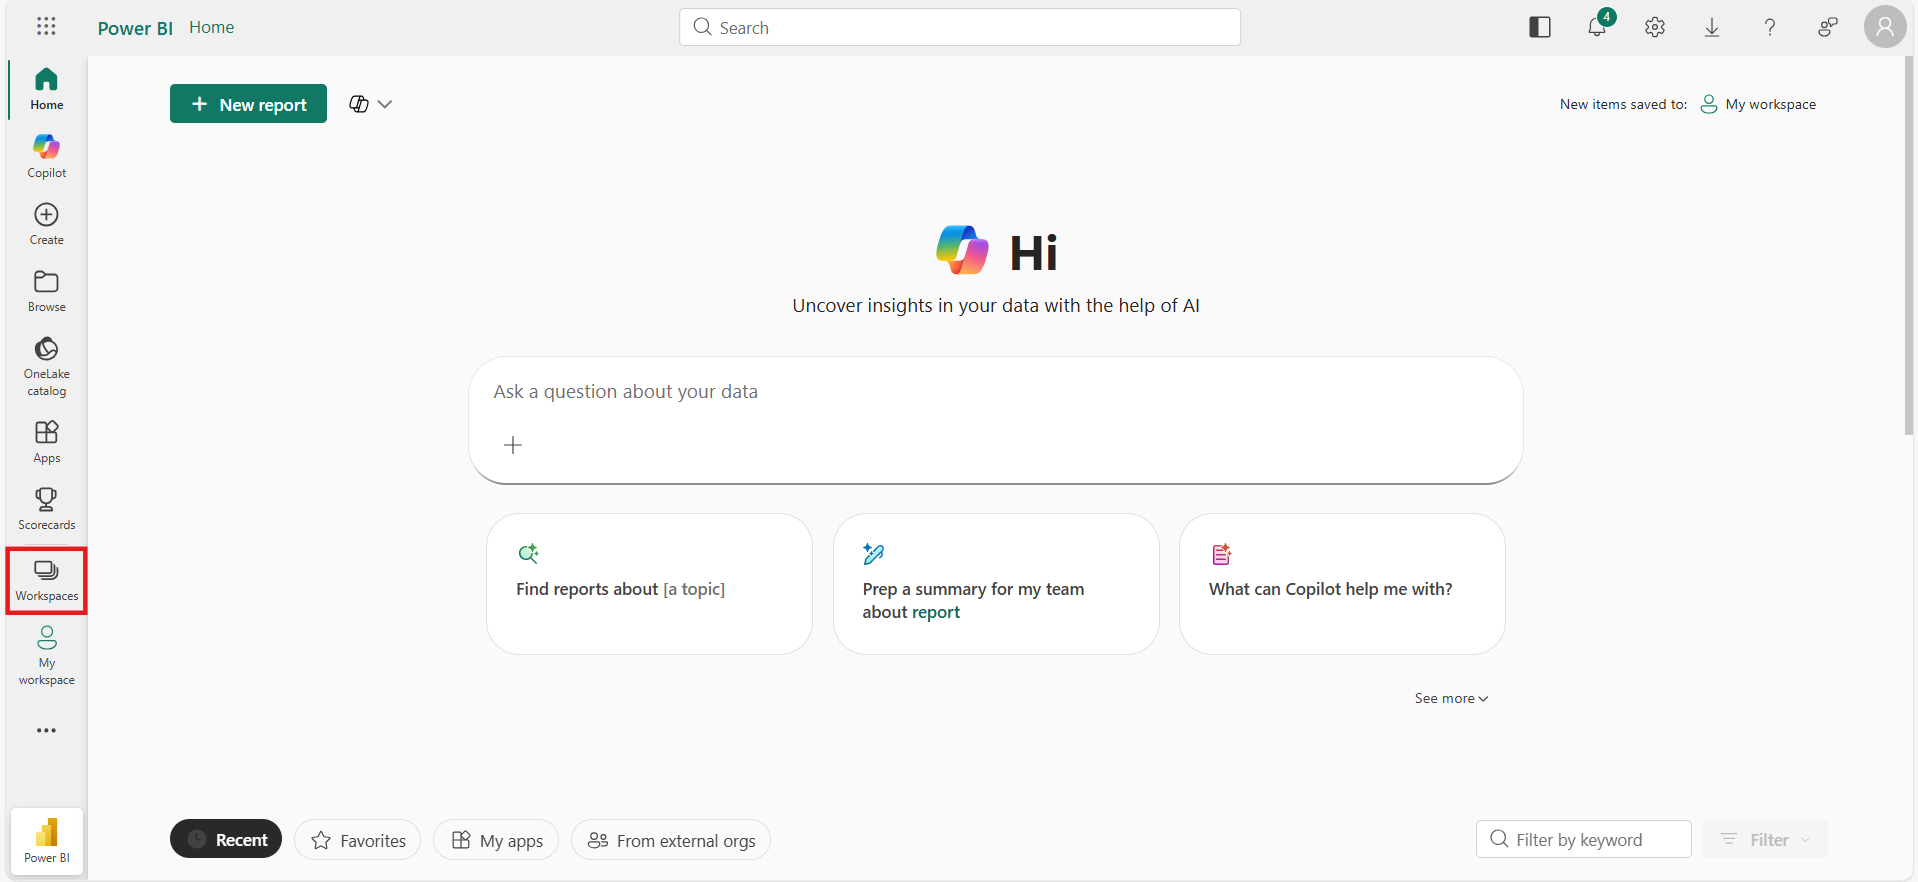1918x882 pixels.
Task: Click the Copilot logo next to Hi
Action: [x=962, y=250]
